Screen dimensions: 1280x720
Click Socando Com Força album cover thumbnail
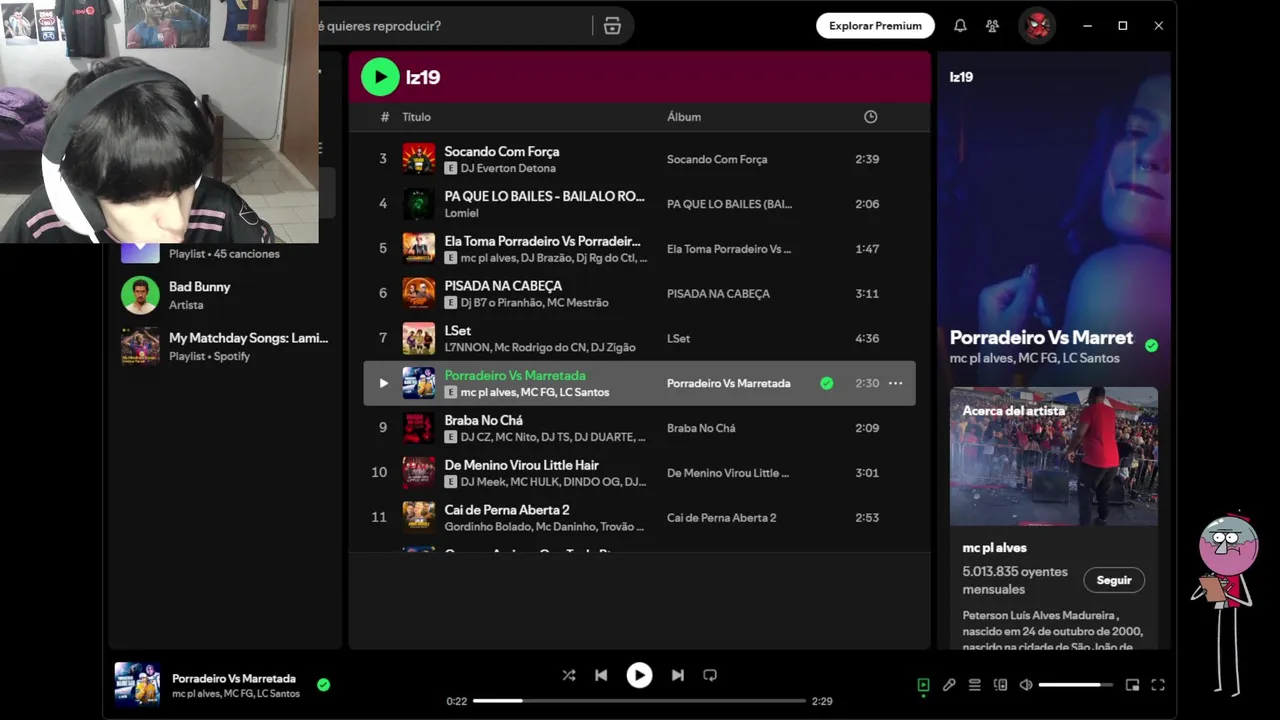[419, 159]
